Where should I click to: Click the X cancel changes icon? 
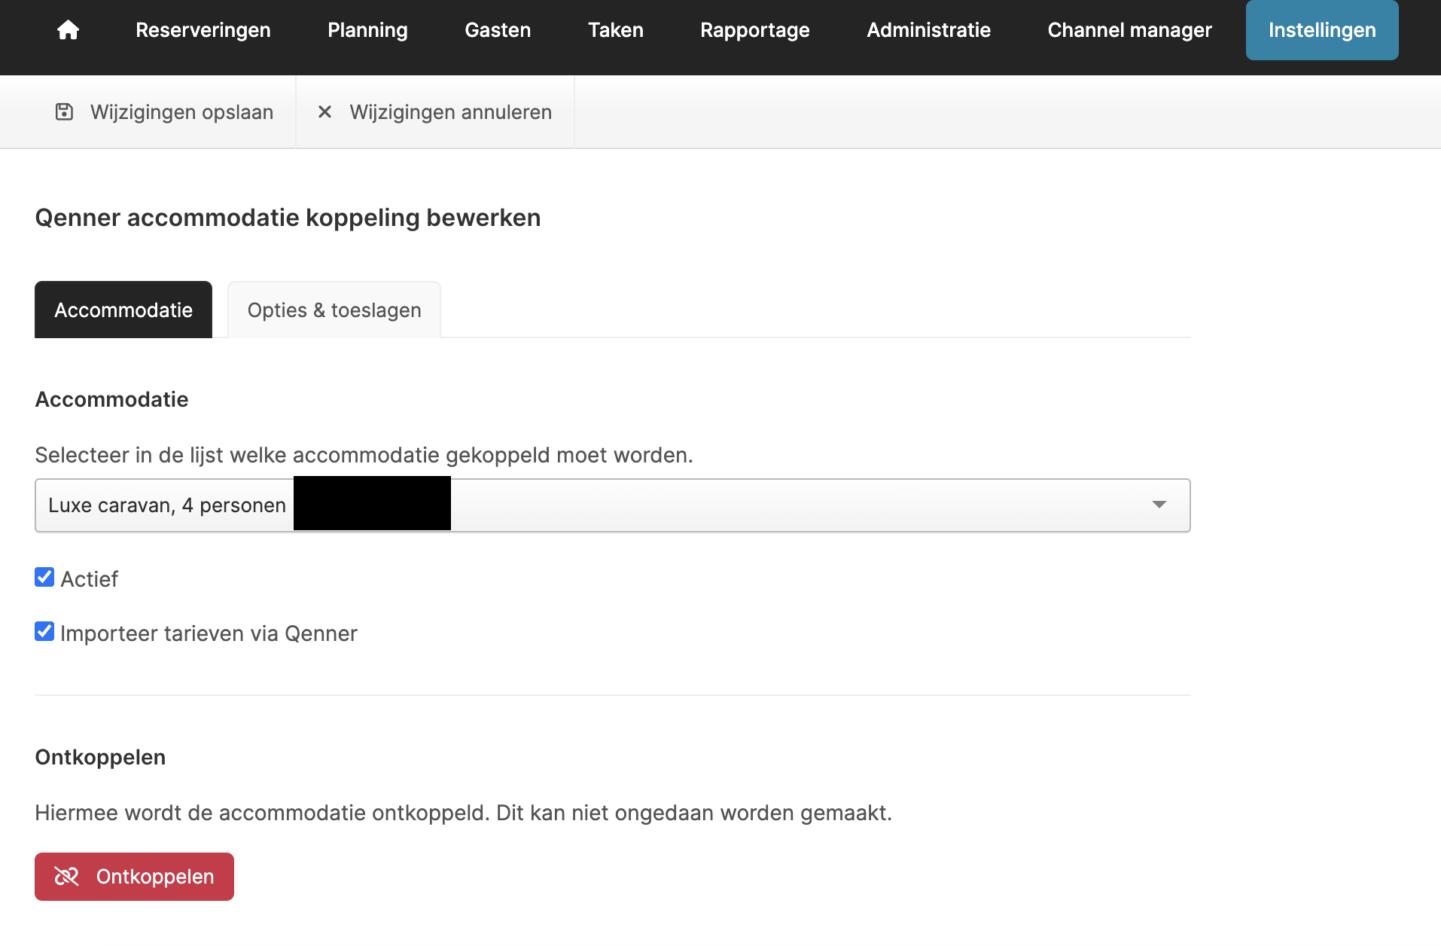click(x=324, y=112)
